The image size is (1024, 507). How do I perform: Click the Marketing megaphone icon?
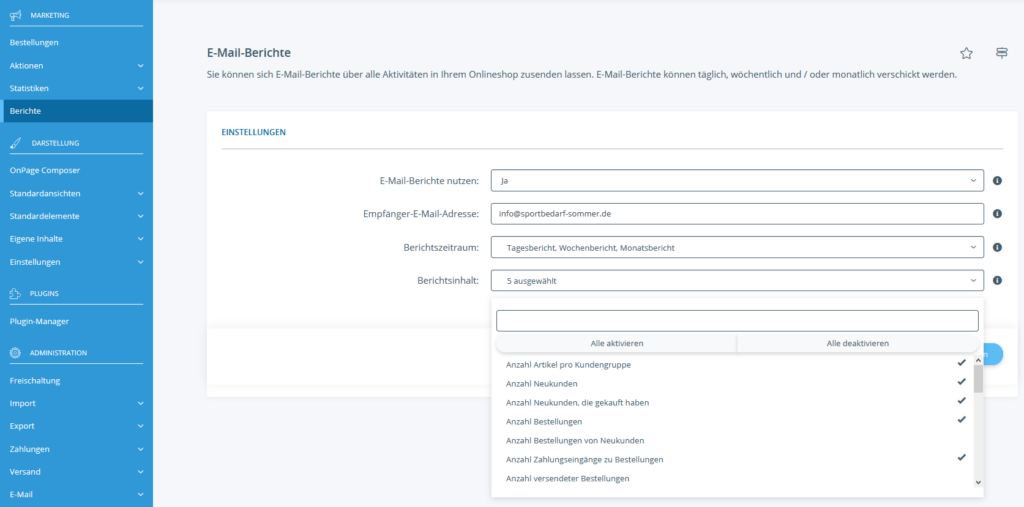[16, 15]
